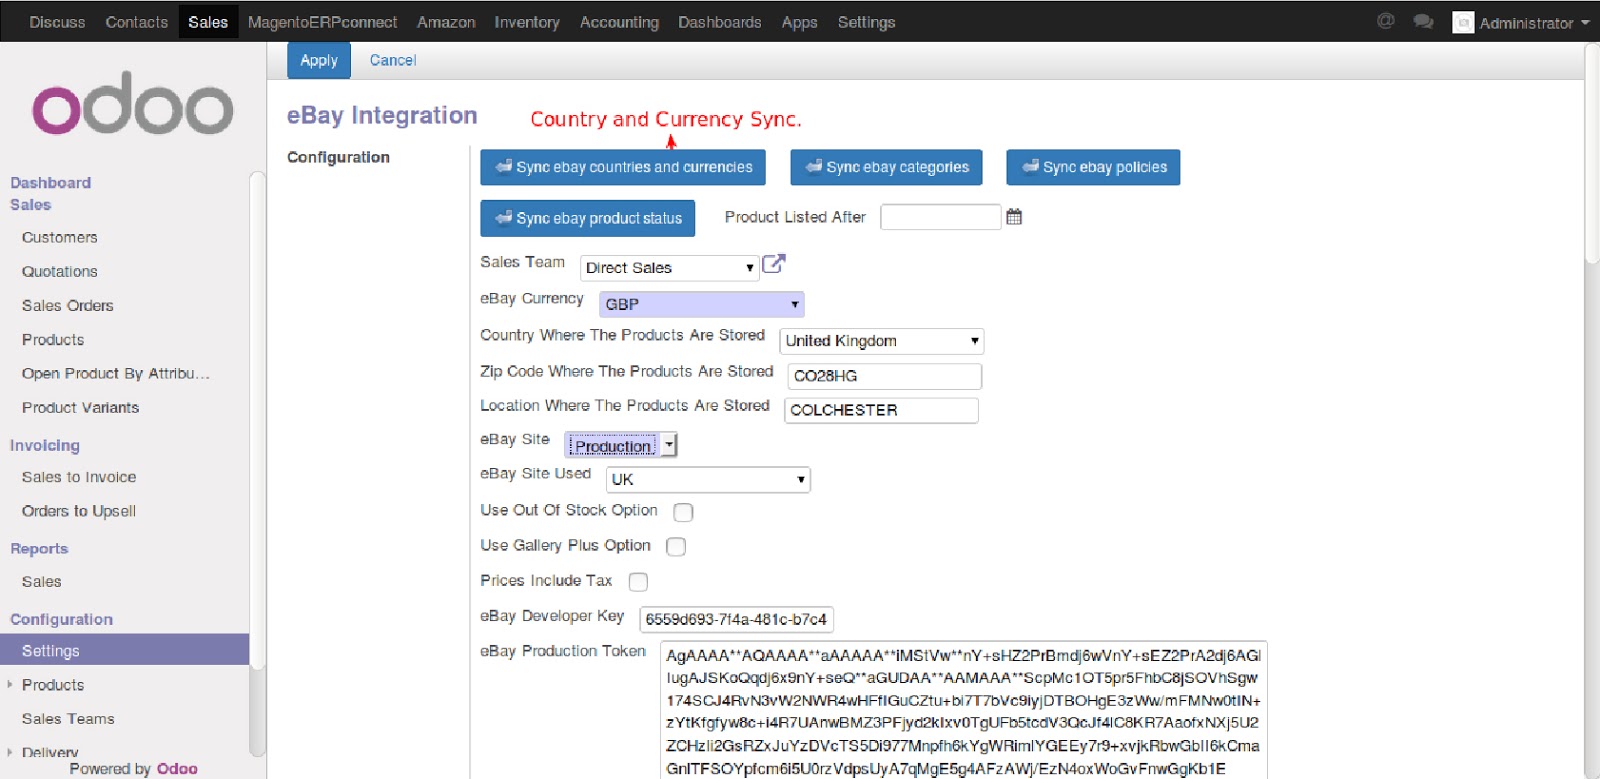
Task: Click Location field COLCHESTER
Action: coord(881,410)
